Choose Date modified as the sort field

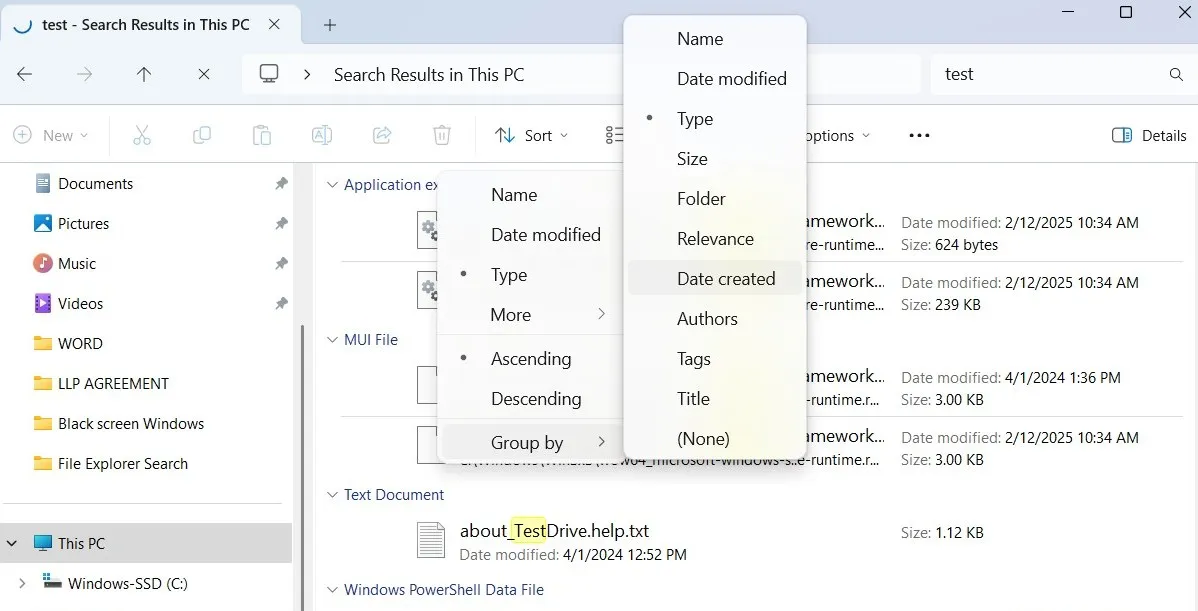point(546,234)
